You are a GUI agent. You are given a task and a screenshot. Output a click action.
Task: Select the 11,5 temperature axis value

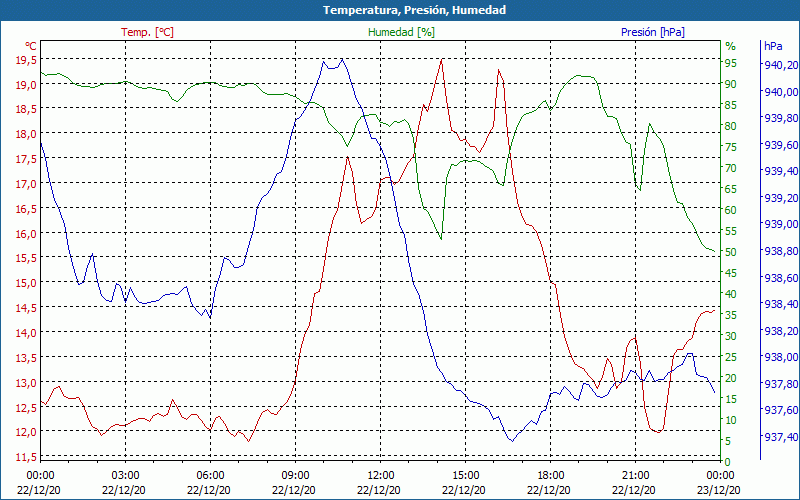tap(26, 457)
